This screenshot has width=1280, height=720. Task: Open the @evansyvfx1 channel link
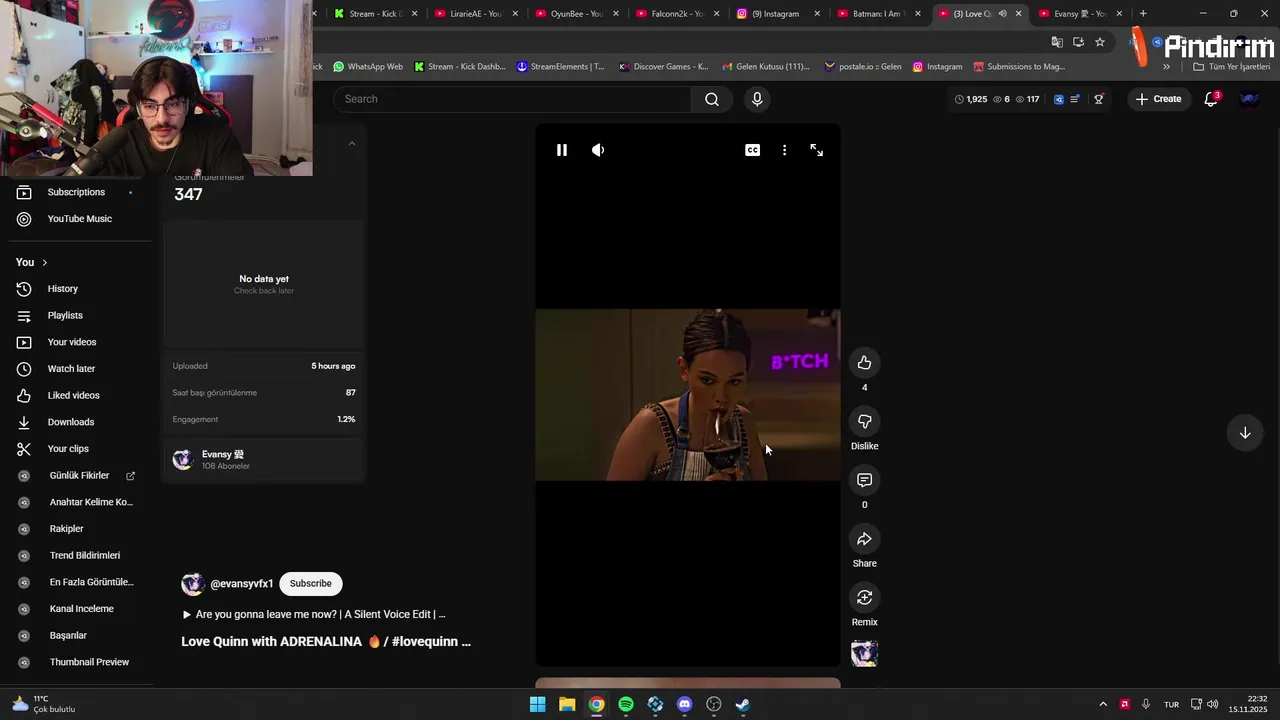[241, 584]
